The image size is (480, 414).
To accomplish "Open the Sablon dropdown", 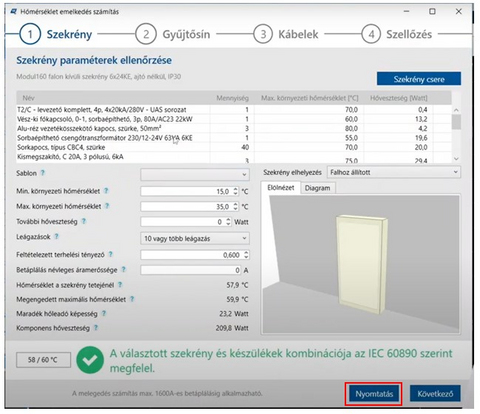I will 195,174.
